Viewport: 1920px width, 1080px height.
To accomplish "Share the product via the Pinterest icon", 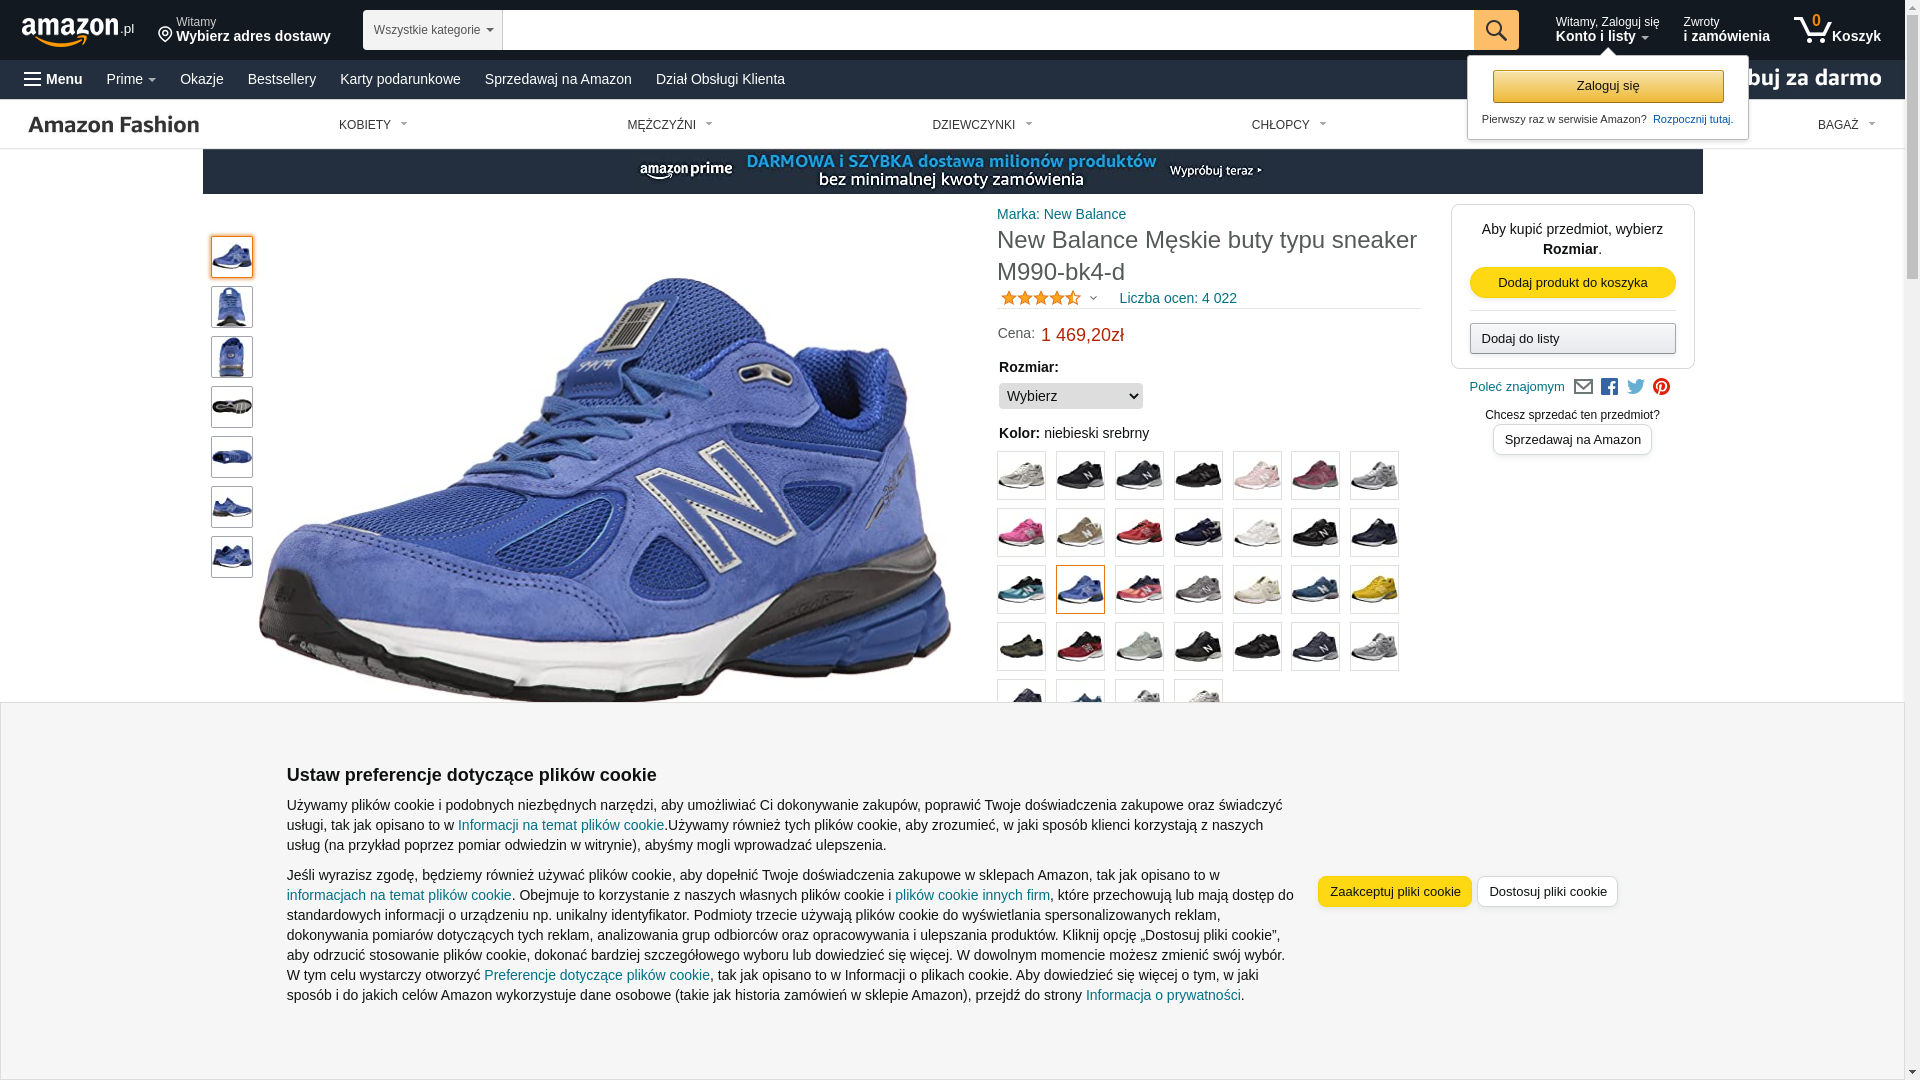I will click(x=1661, y=387).
